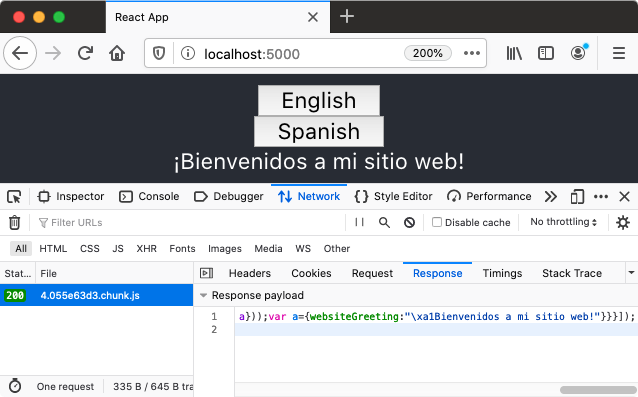Select the Response detail tab
Screen dimensions: 638x397
[x=437, y=273]
